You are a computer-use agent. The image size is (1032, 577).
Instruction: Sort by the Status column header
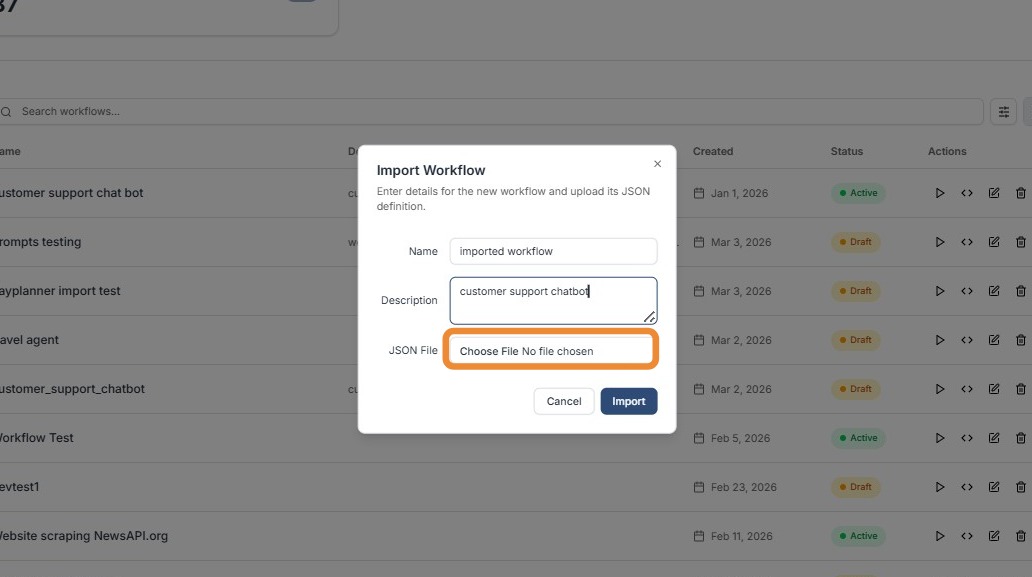pyautogui.click(x=846, y=151)
